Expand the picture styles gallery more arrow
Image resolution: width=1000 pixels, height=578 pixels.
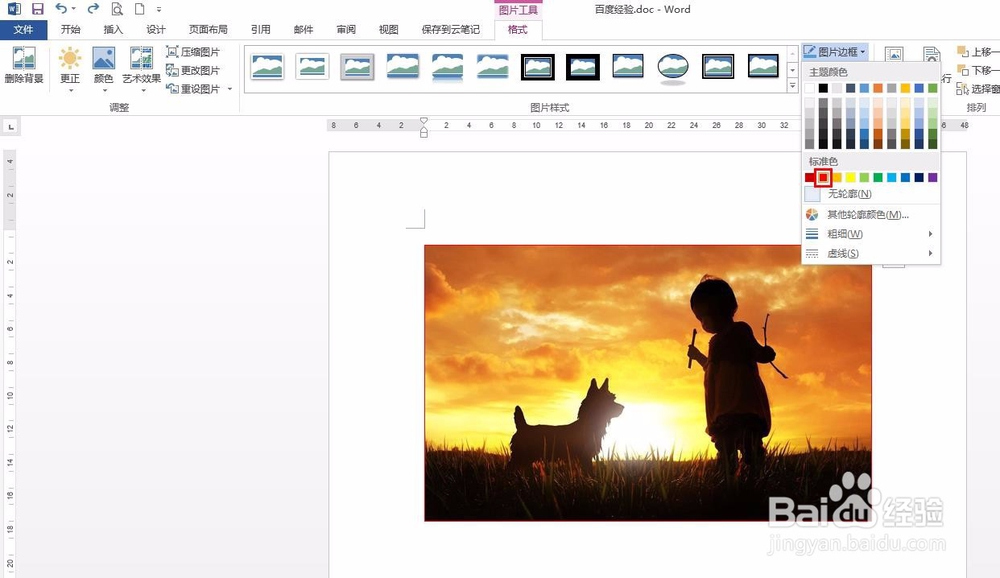793,85
